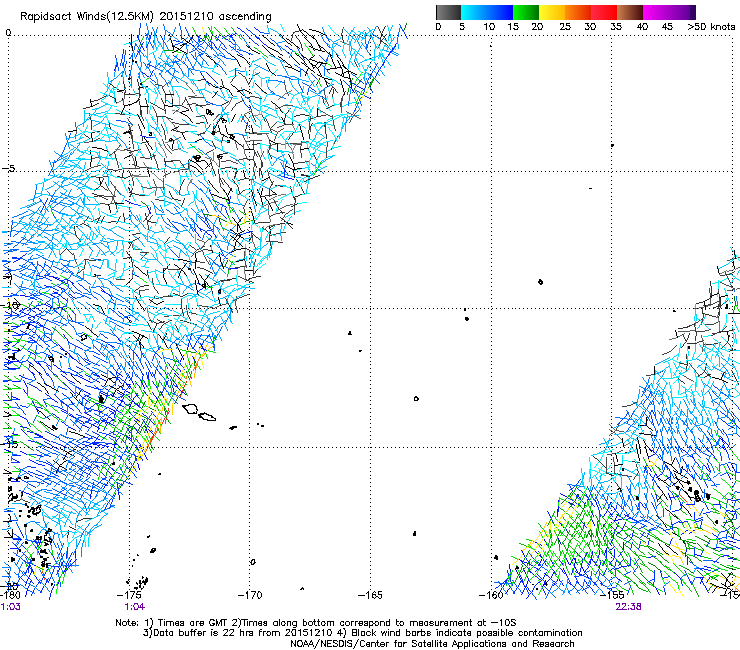Click the -170 longitude axis label

tap(250, 595)
